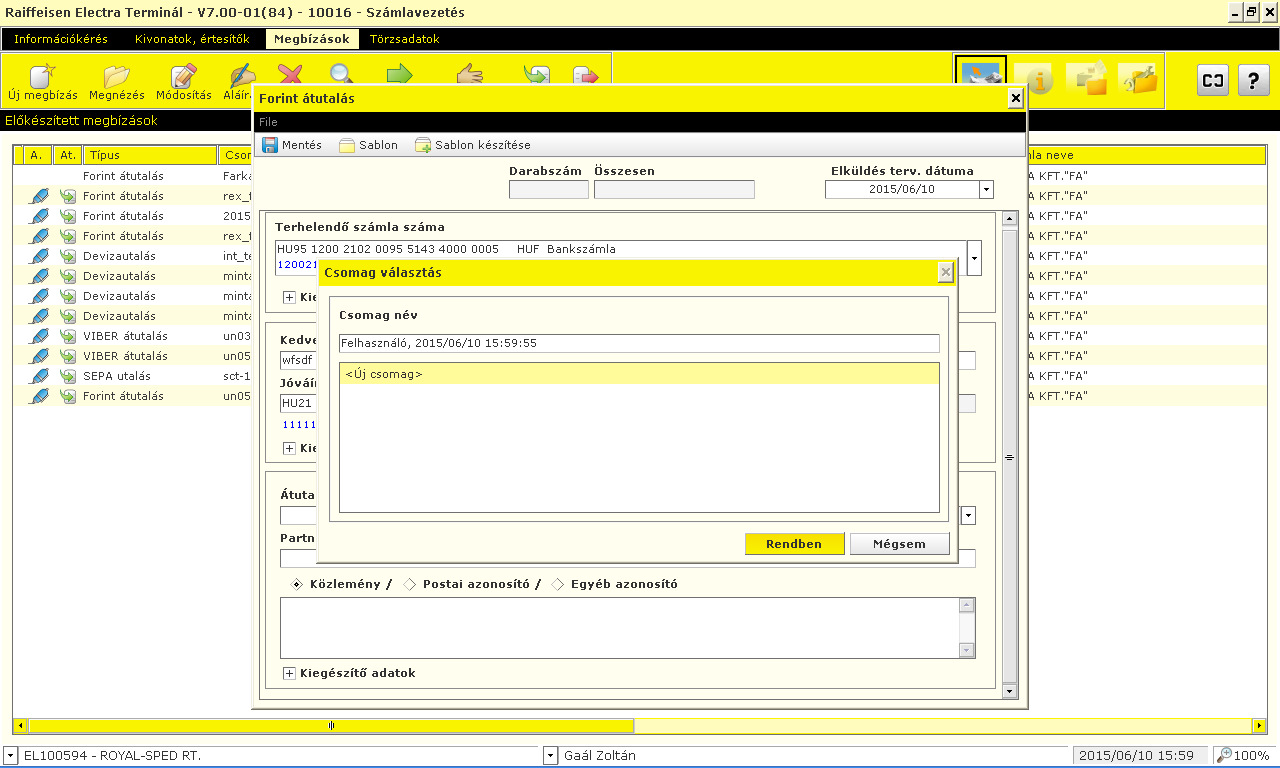Expand the plus box under Terhelendő számla
The height and width of the screenshot is (768, 1280).
290,297
